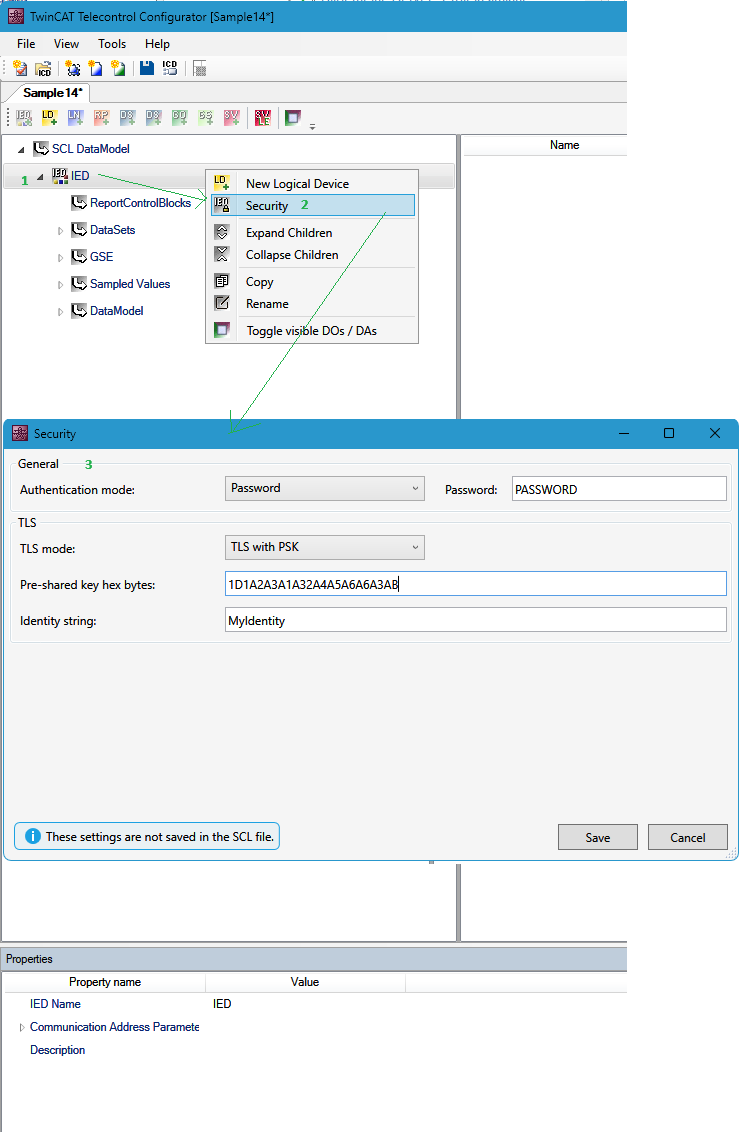Open the View menu
Viewport: 739px width, 1132px height.
(66, 44)
